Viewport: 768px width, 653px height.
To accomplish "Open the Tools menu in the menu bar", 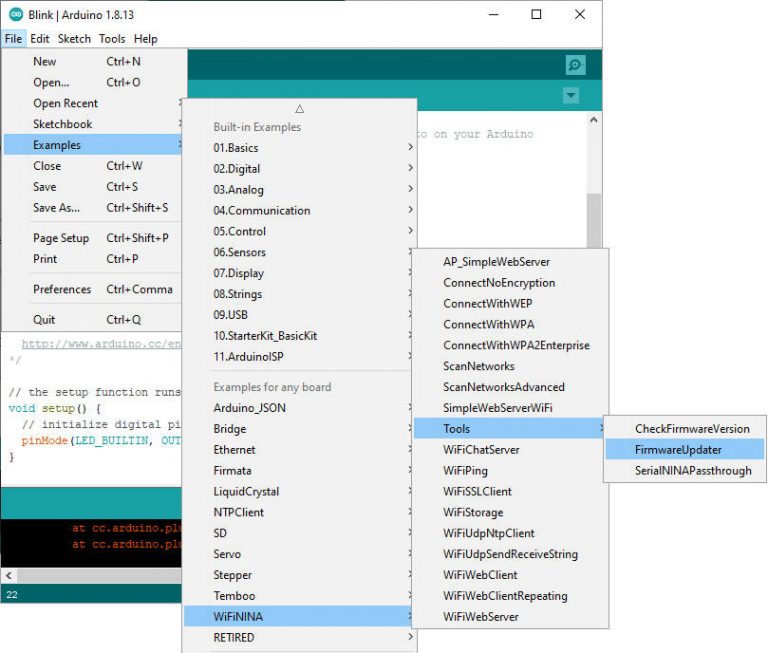I will click(x=112, y=39).
